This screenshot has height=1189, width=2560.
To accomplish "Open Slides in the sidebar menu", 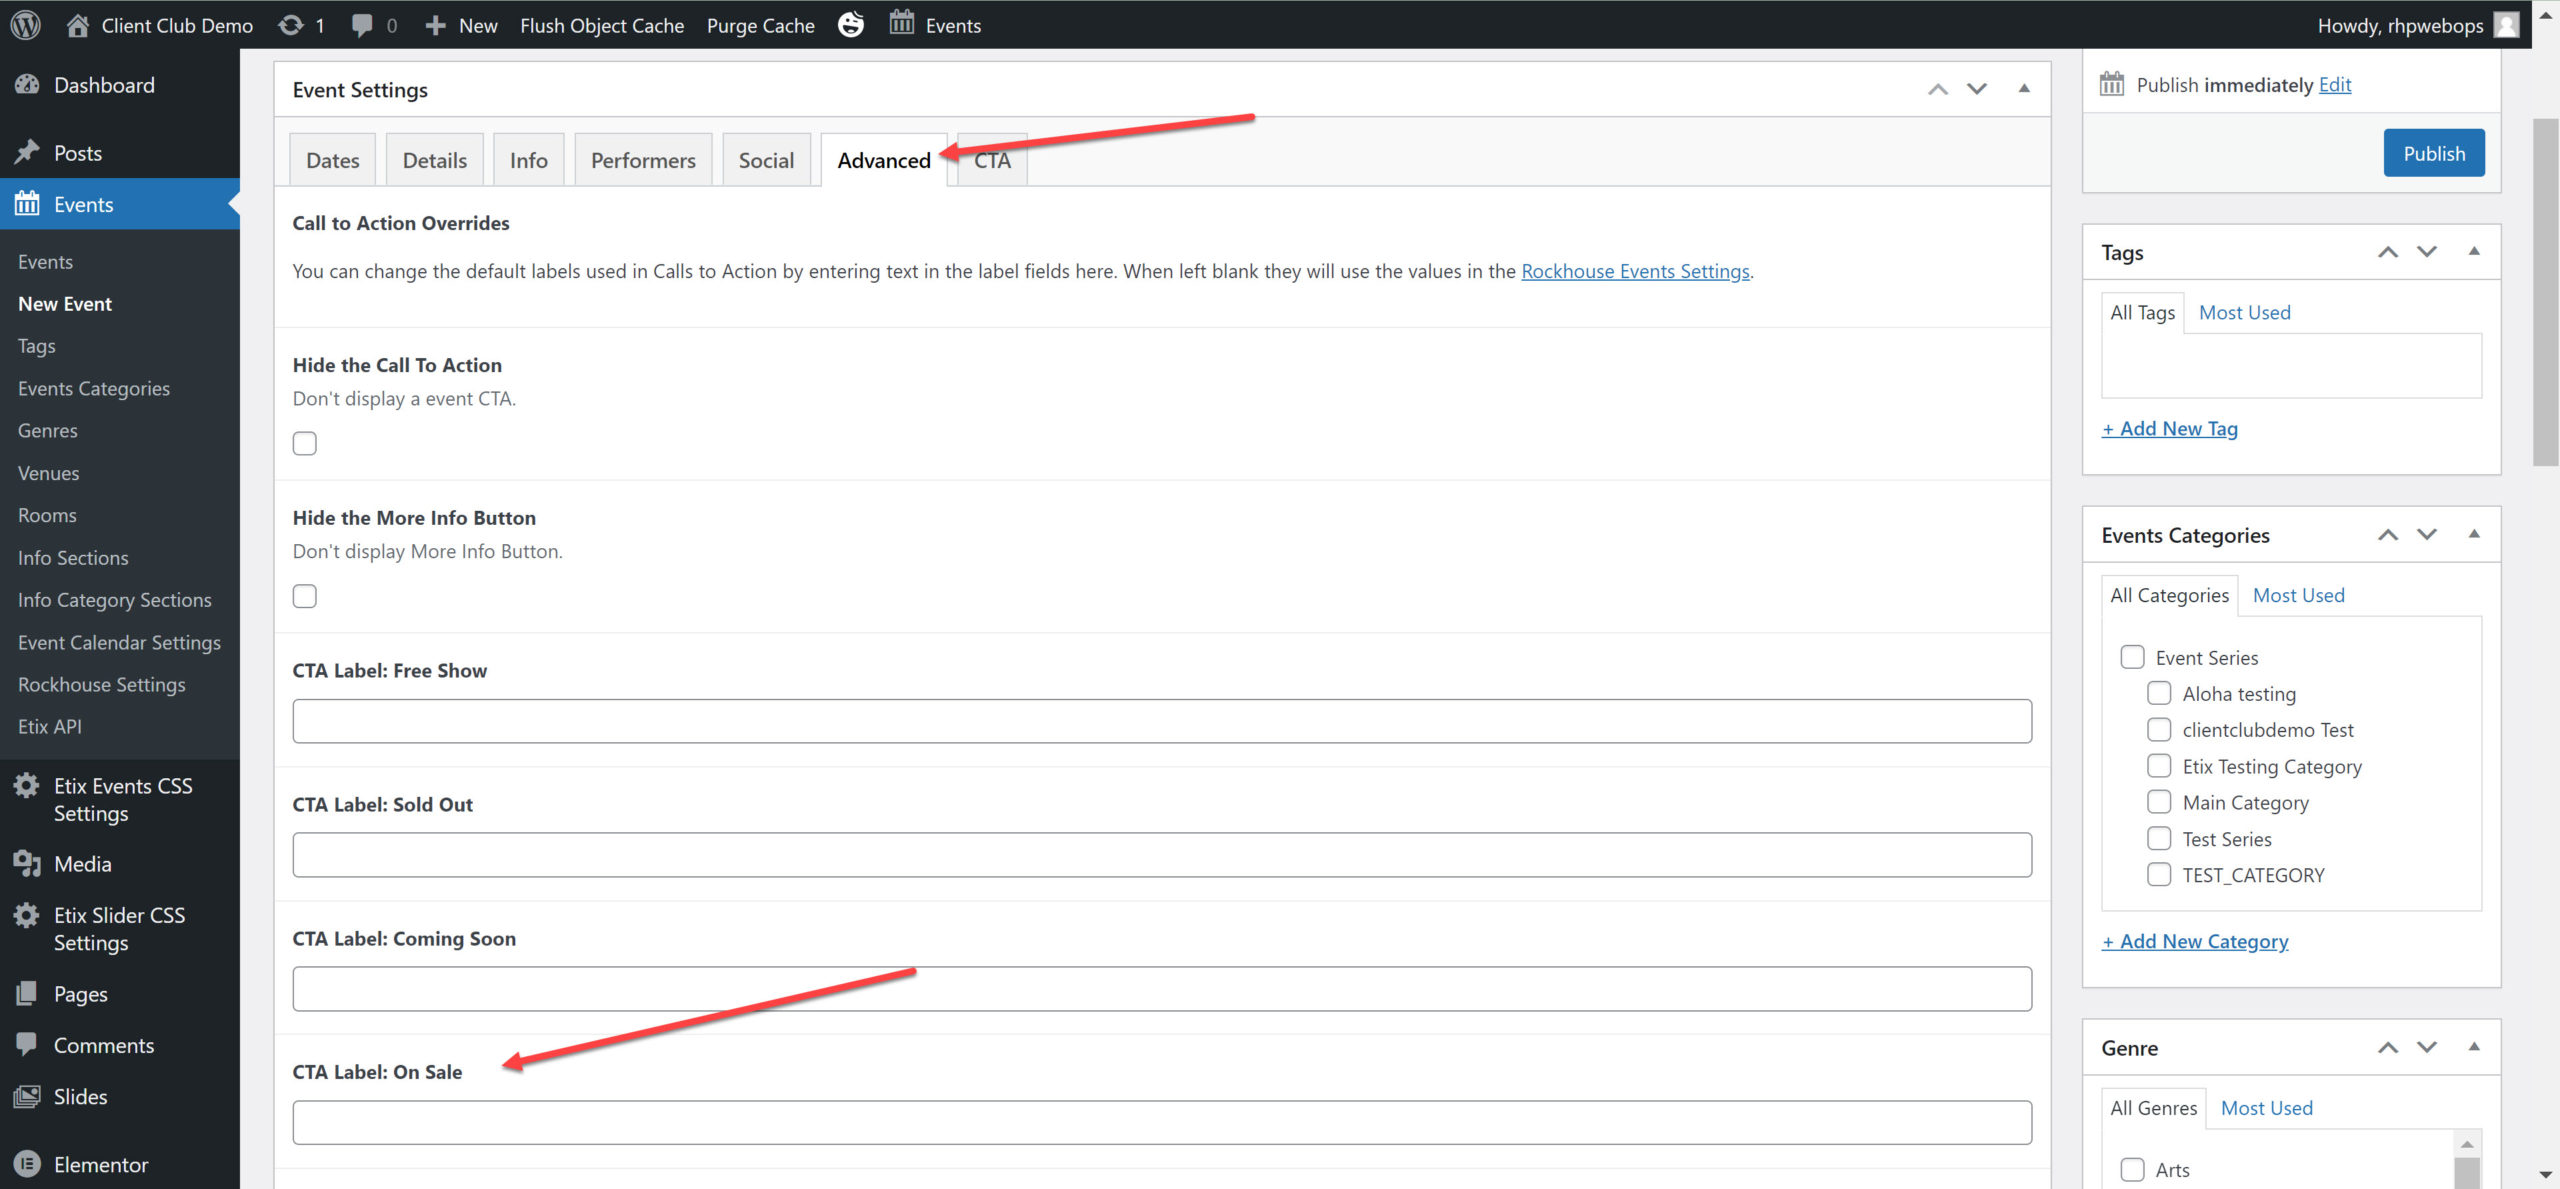I will pos(80,1096).
